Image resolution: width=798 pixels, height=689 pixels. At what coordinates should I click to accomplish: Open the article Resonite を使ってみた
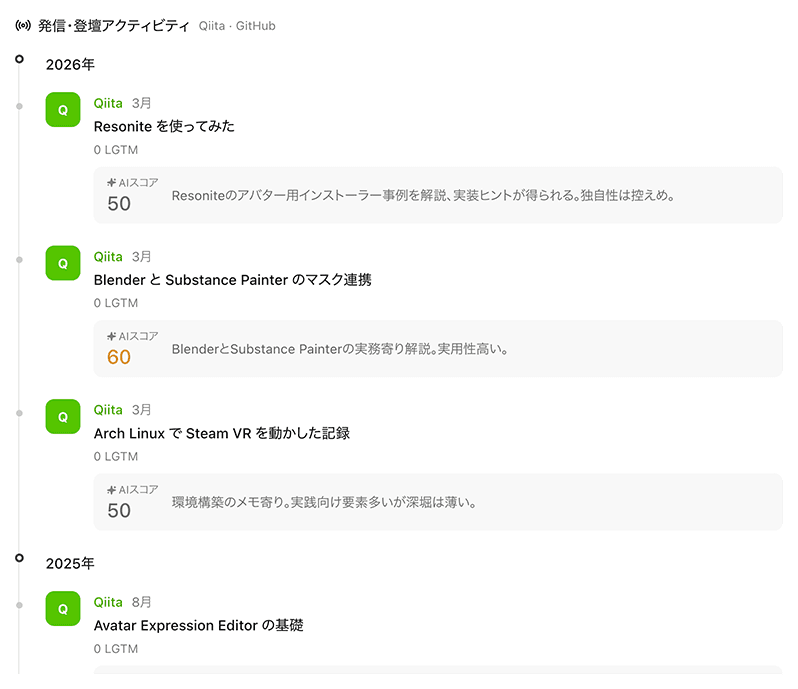point(164,126)
